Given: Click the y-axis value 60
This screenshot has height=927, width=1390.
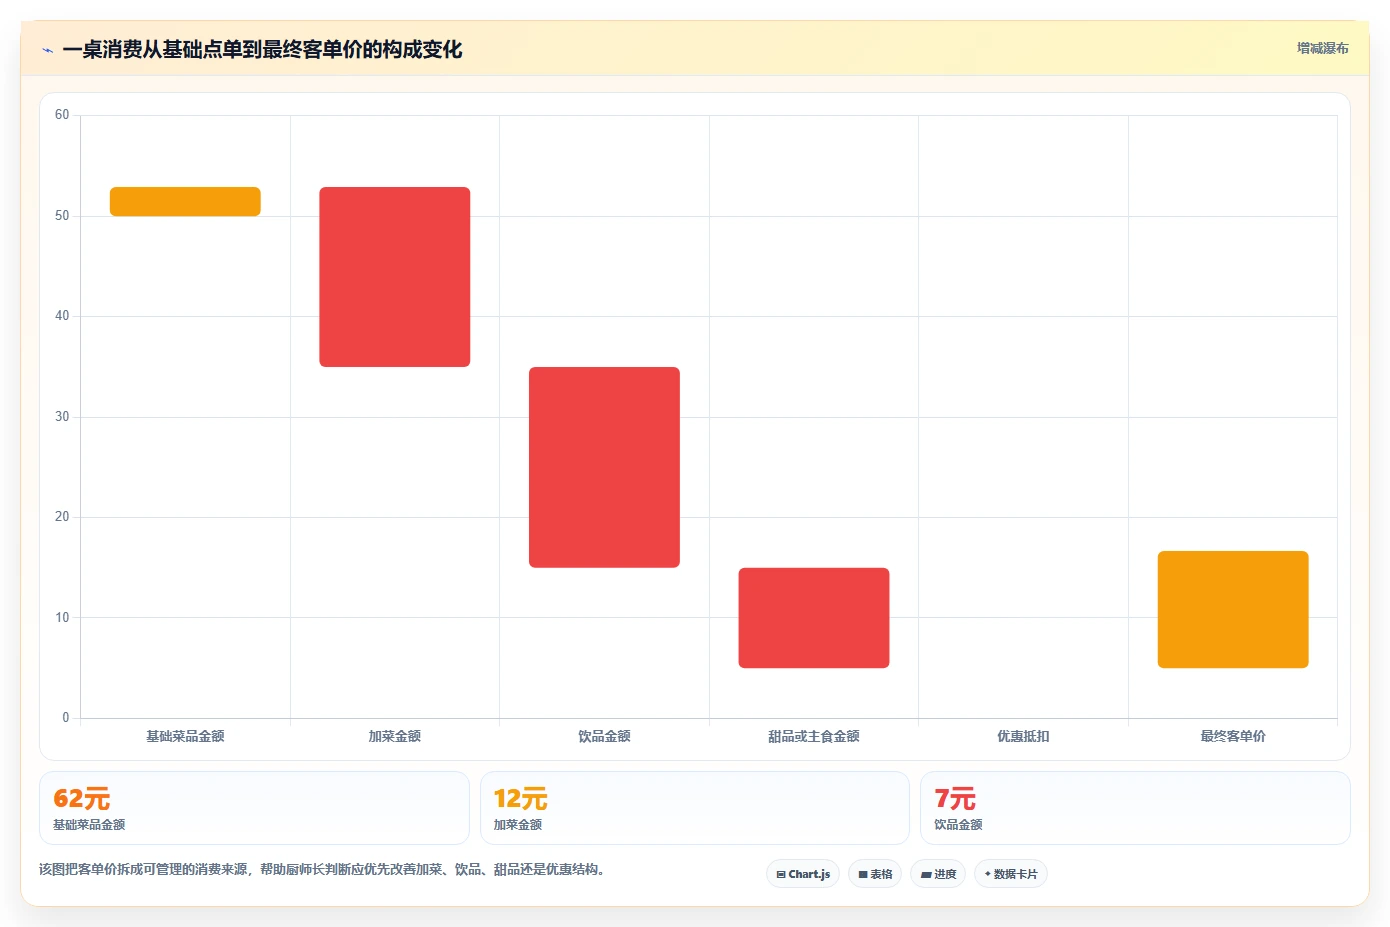Looking at the screenshot, I should 62,115.
